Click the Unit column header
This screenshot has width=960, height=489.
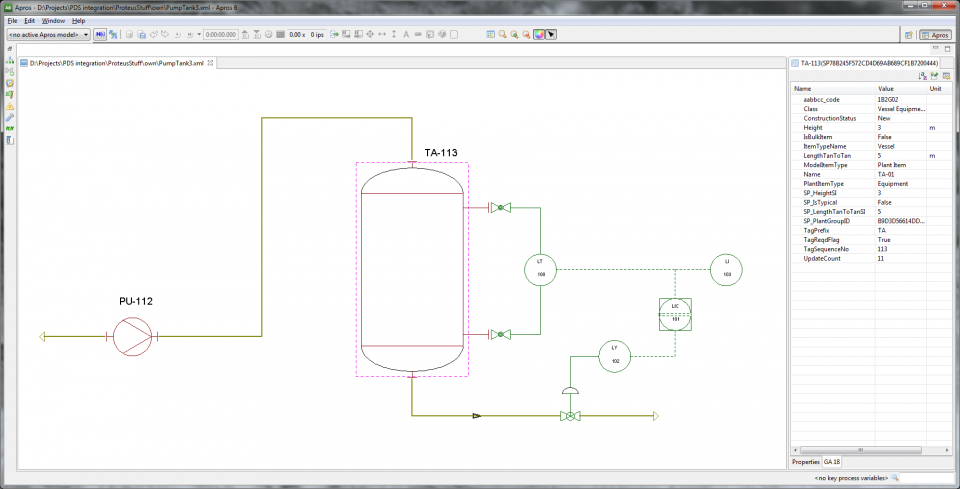tap(940, 89)
